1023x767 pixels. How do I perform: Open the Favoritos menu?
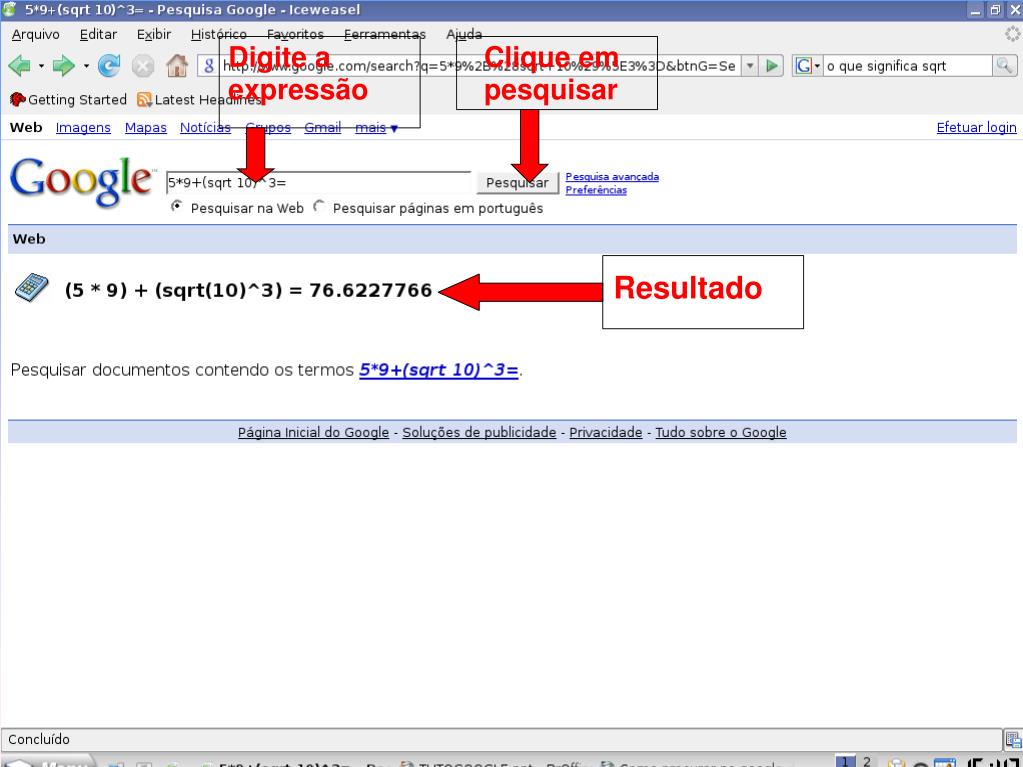[x=295, y=35]
